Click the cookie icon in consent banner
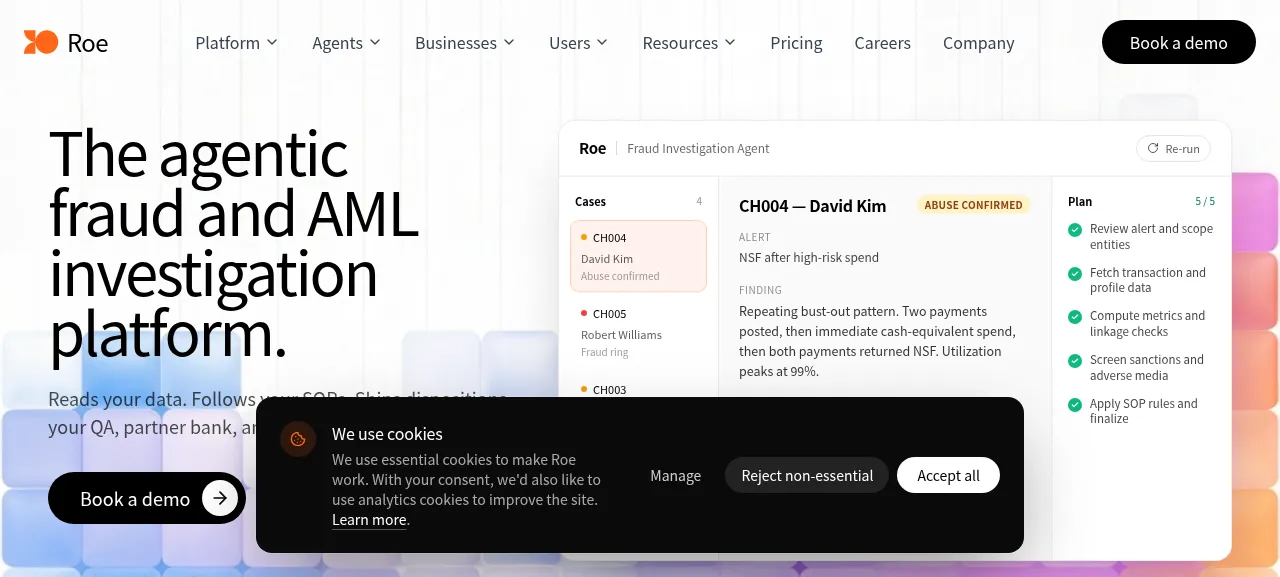The height and width of the screenshot is (577, 1280). 298,439
